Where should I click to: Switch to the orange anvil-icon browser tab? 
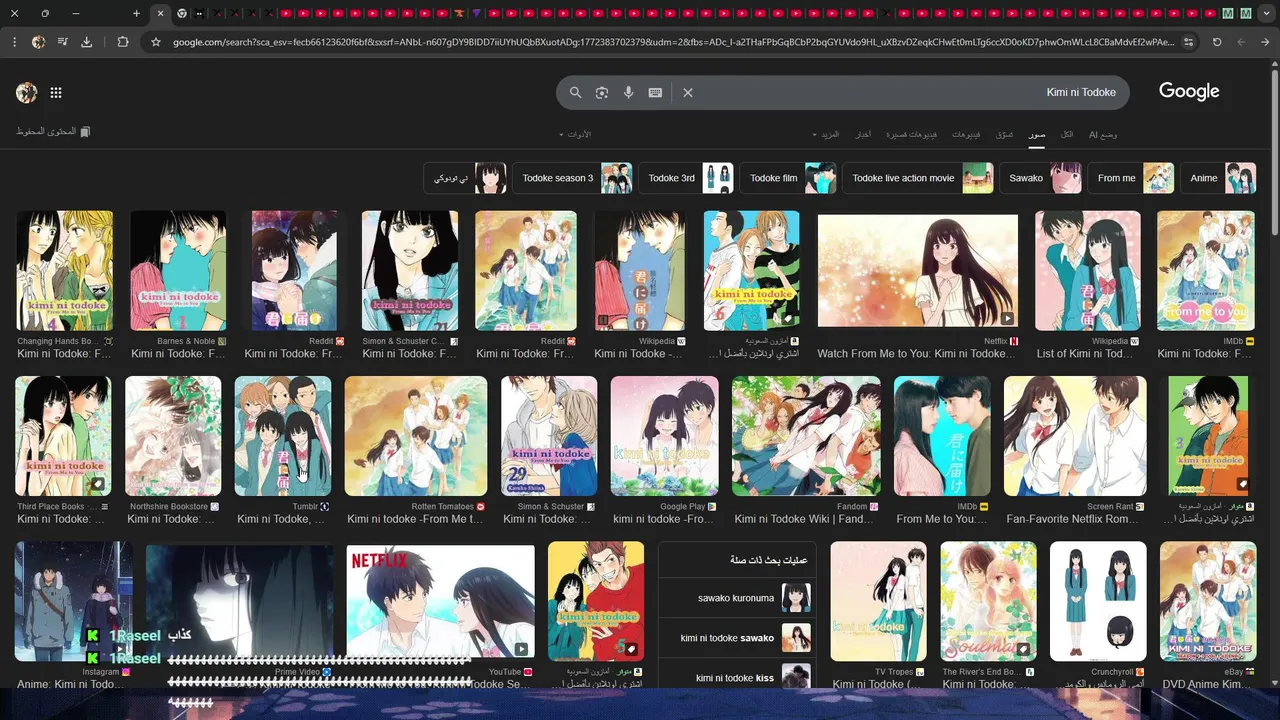click(459, 13)
